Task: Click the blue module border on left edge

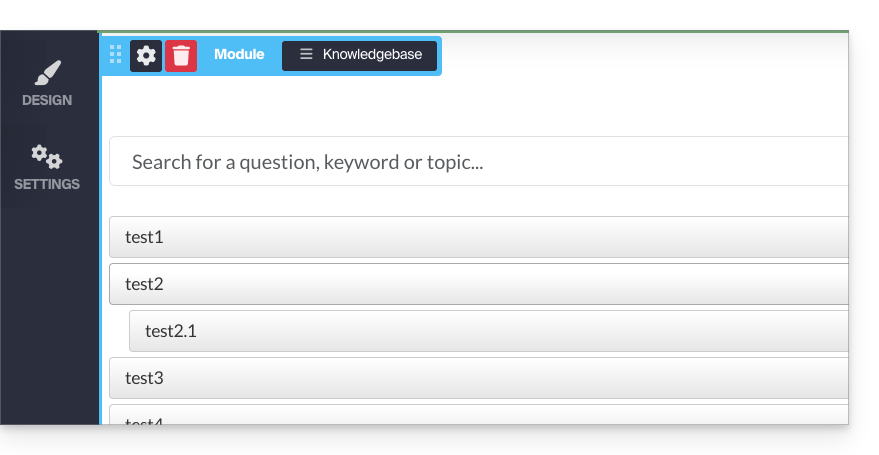Action: pyautogui.click(x=101, y=250)
